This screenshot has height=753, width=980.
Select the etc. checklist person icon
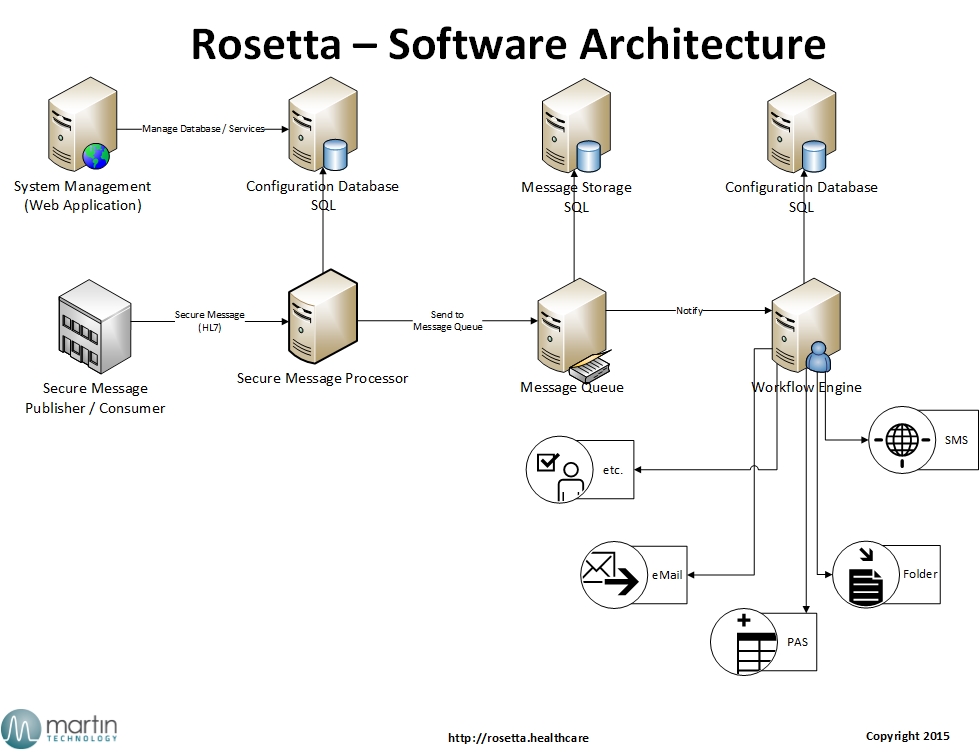559,469
